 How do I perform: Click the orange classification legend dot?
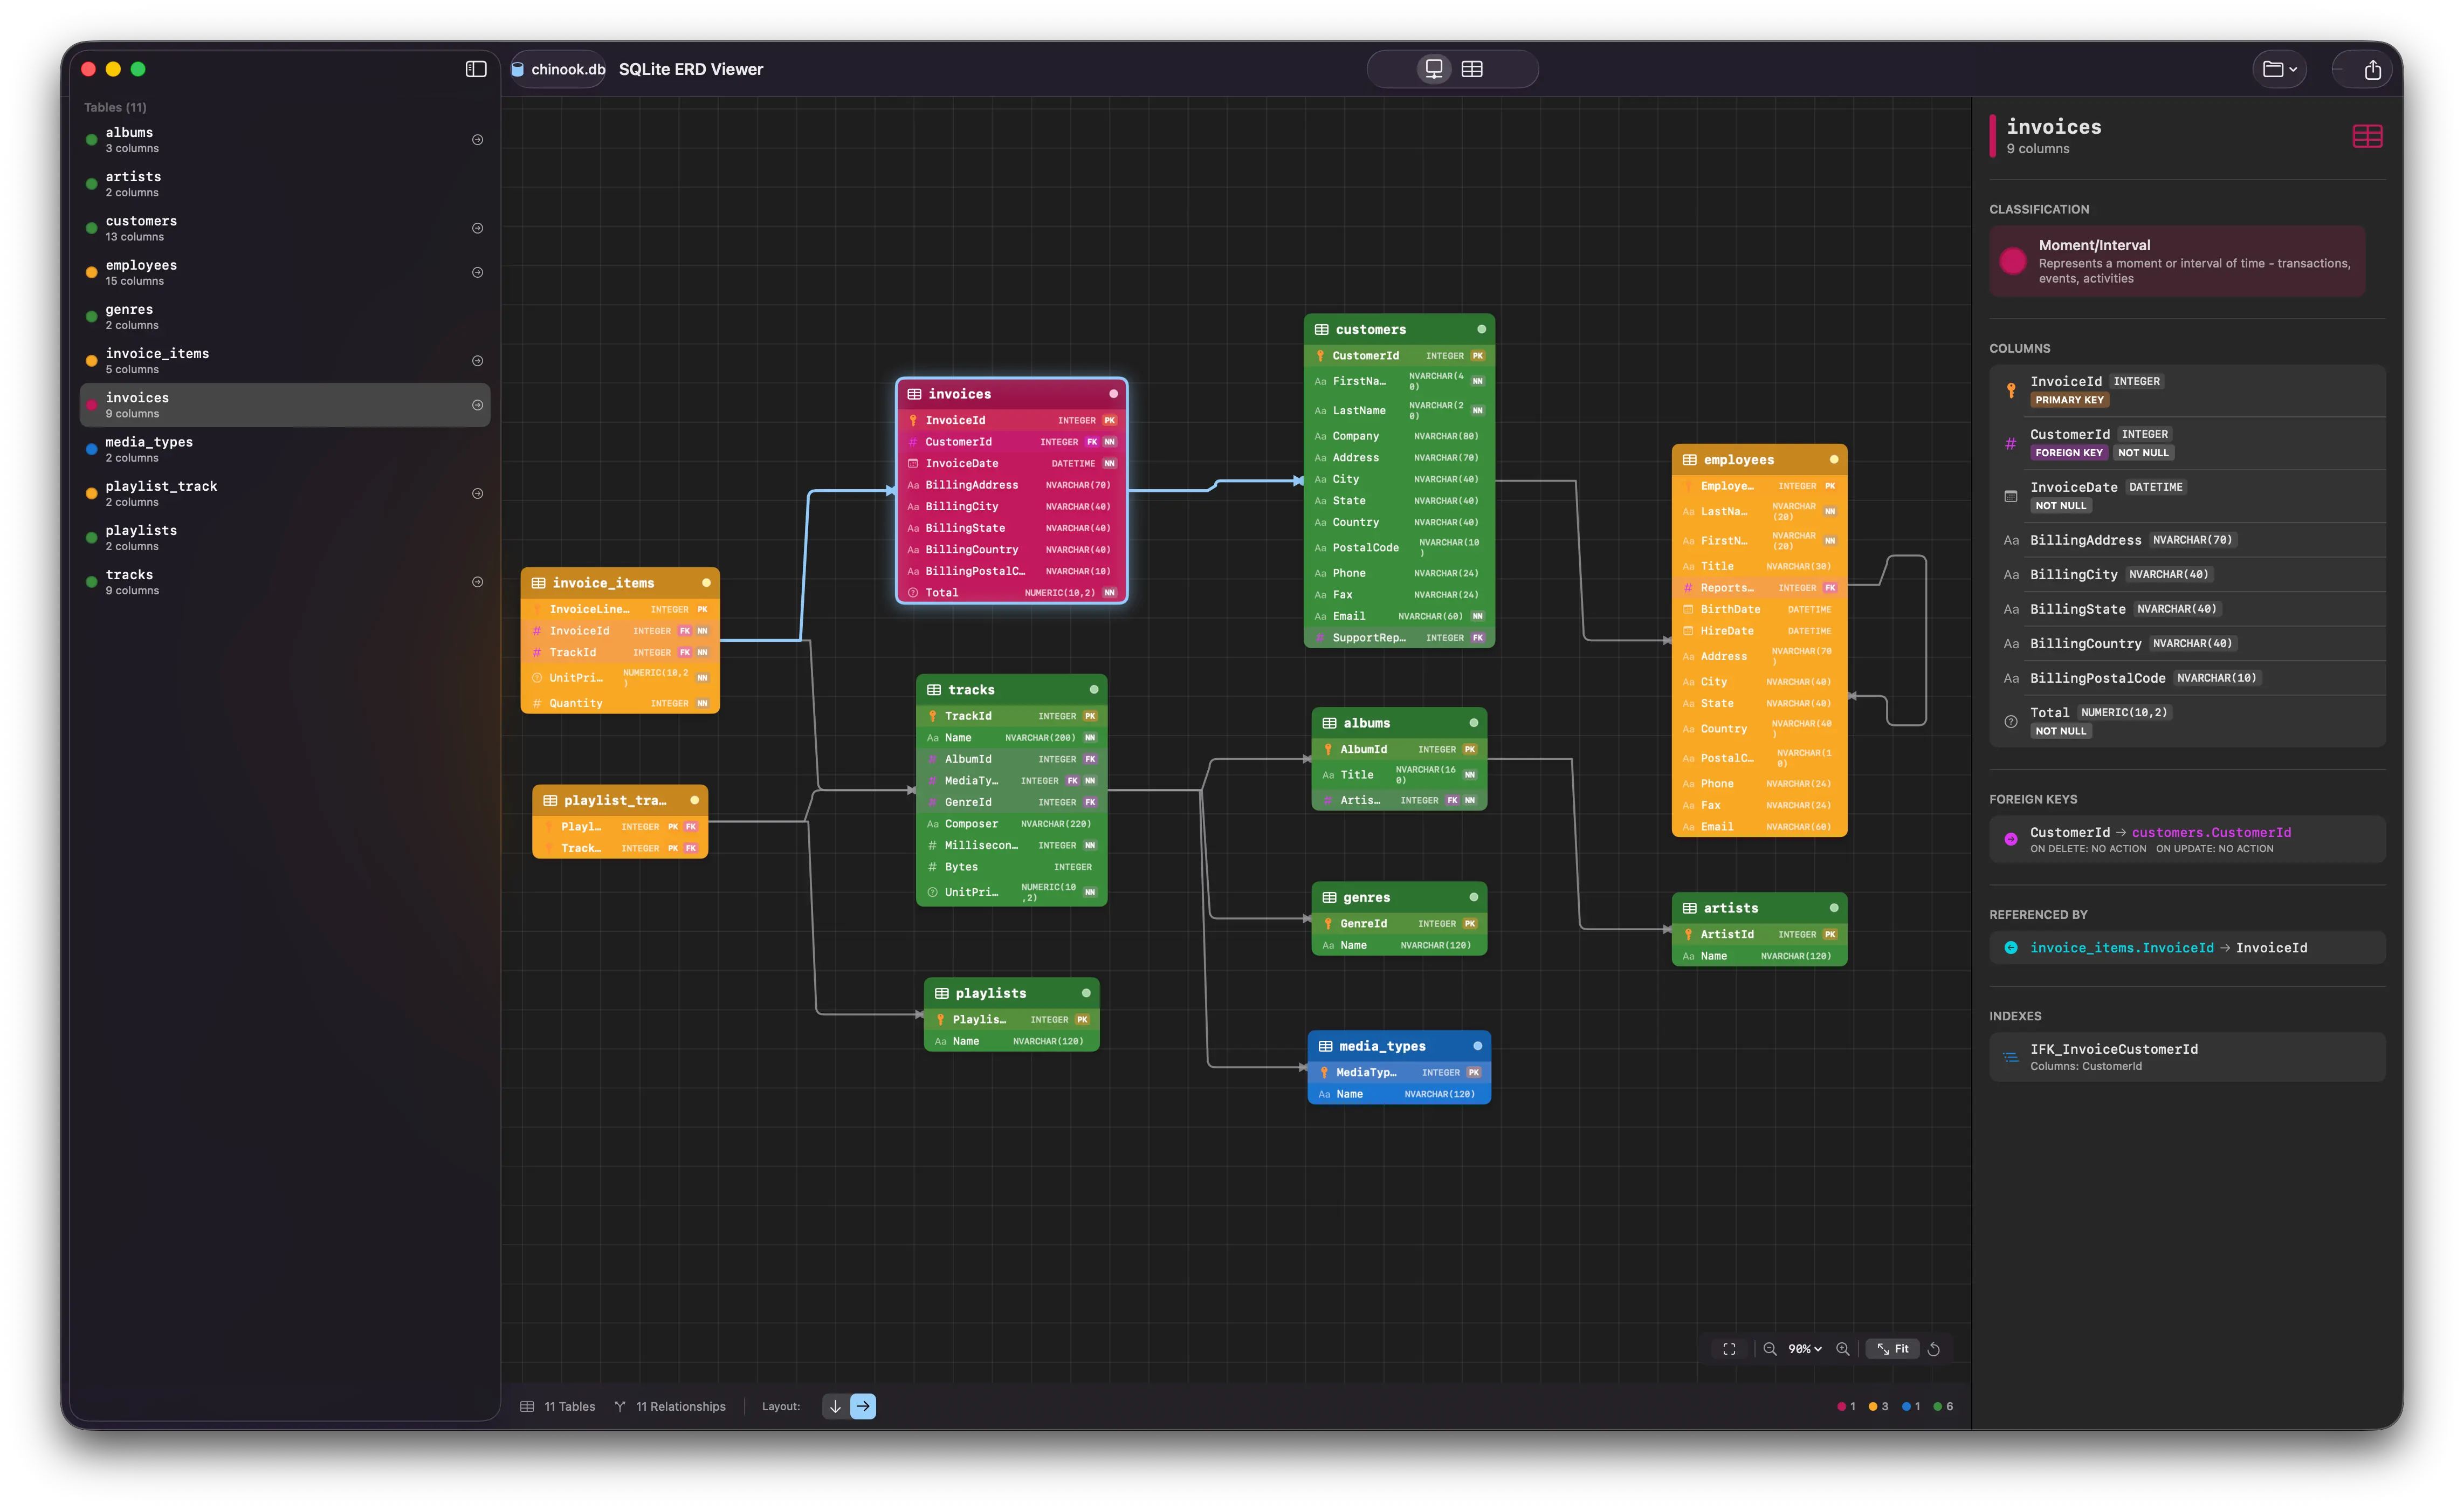pyautogui.click(x=1873, y=1406)
